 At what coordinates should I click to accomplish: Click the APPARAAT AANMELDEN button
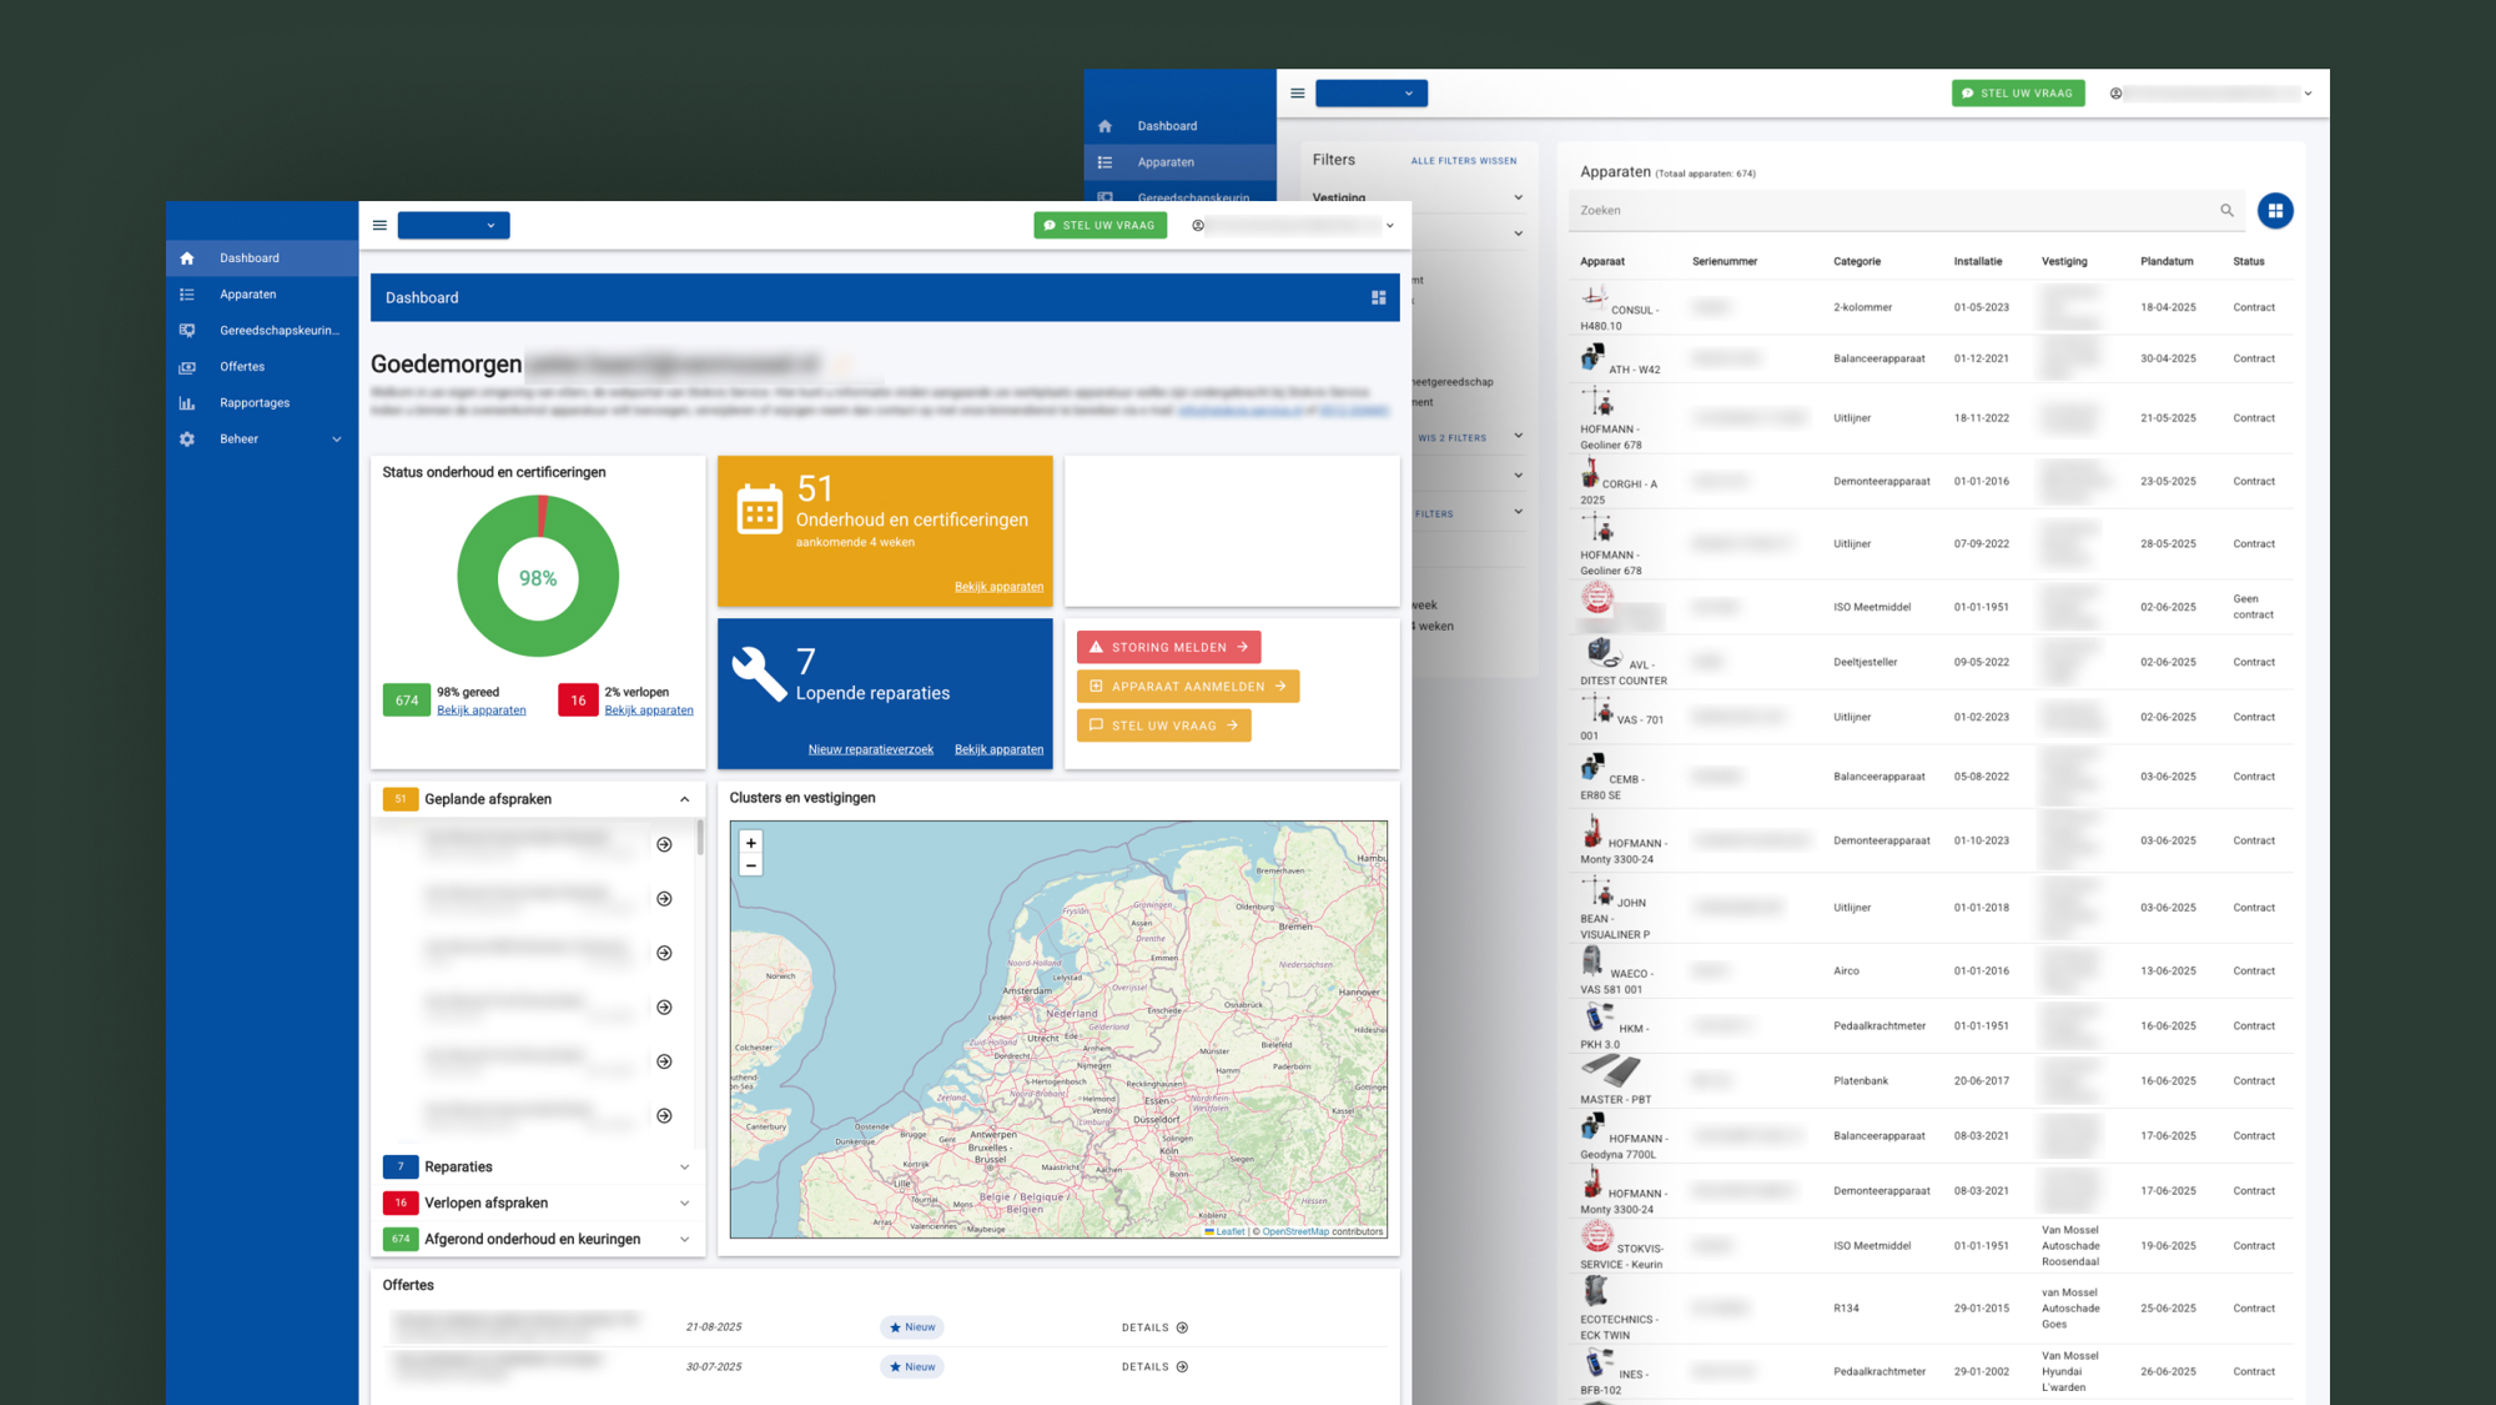(1188, 686)
